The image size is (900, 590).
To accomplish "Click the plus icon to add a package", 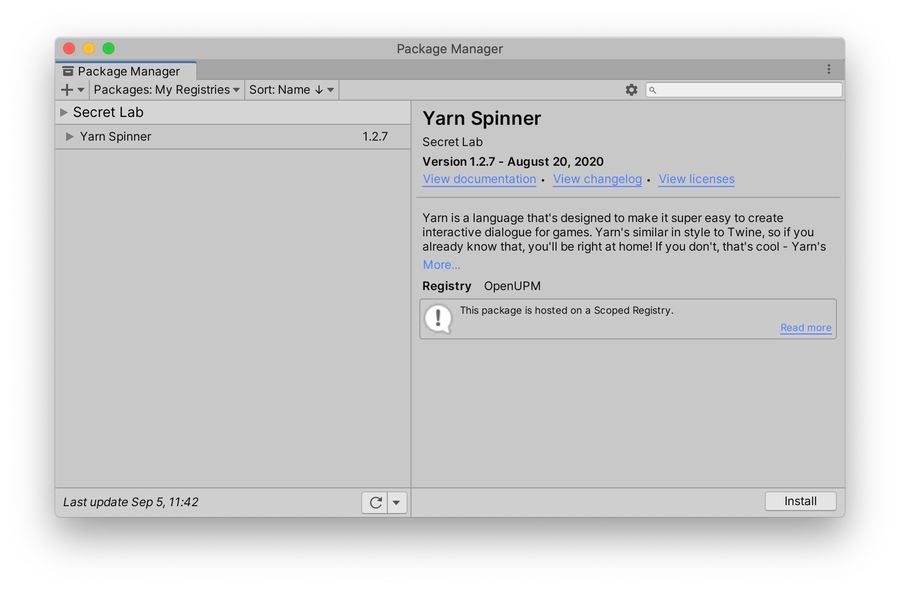I will tap(67, 90).
